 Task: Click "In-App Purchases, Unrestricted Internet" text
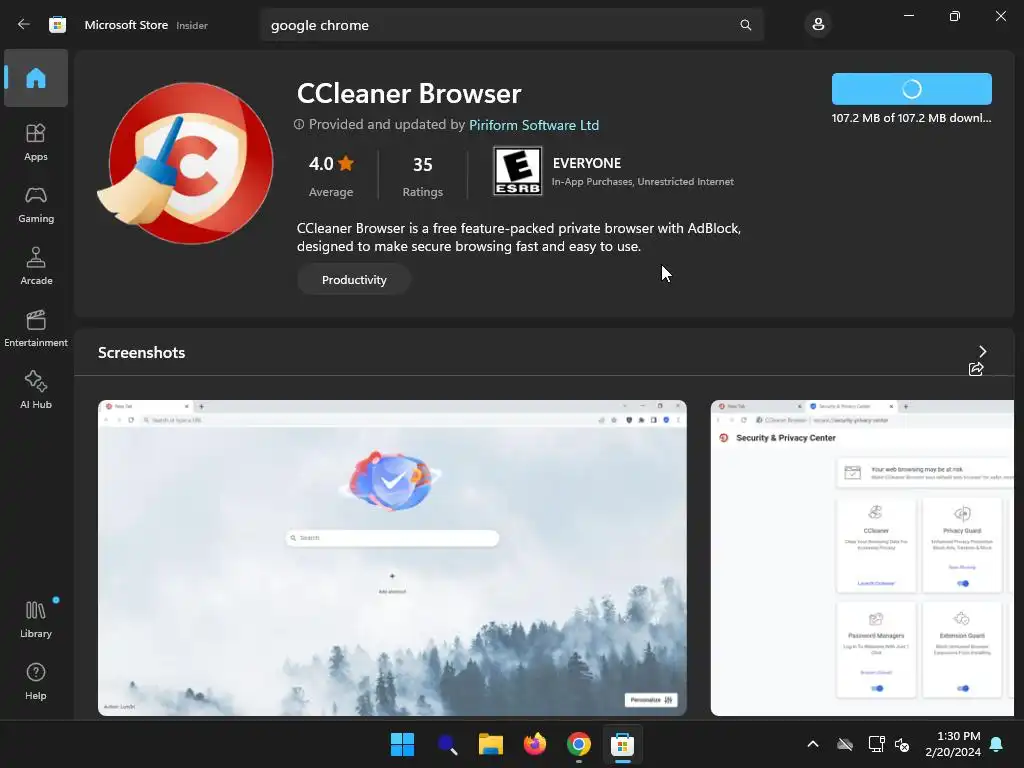(x=643, y=182)
